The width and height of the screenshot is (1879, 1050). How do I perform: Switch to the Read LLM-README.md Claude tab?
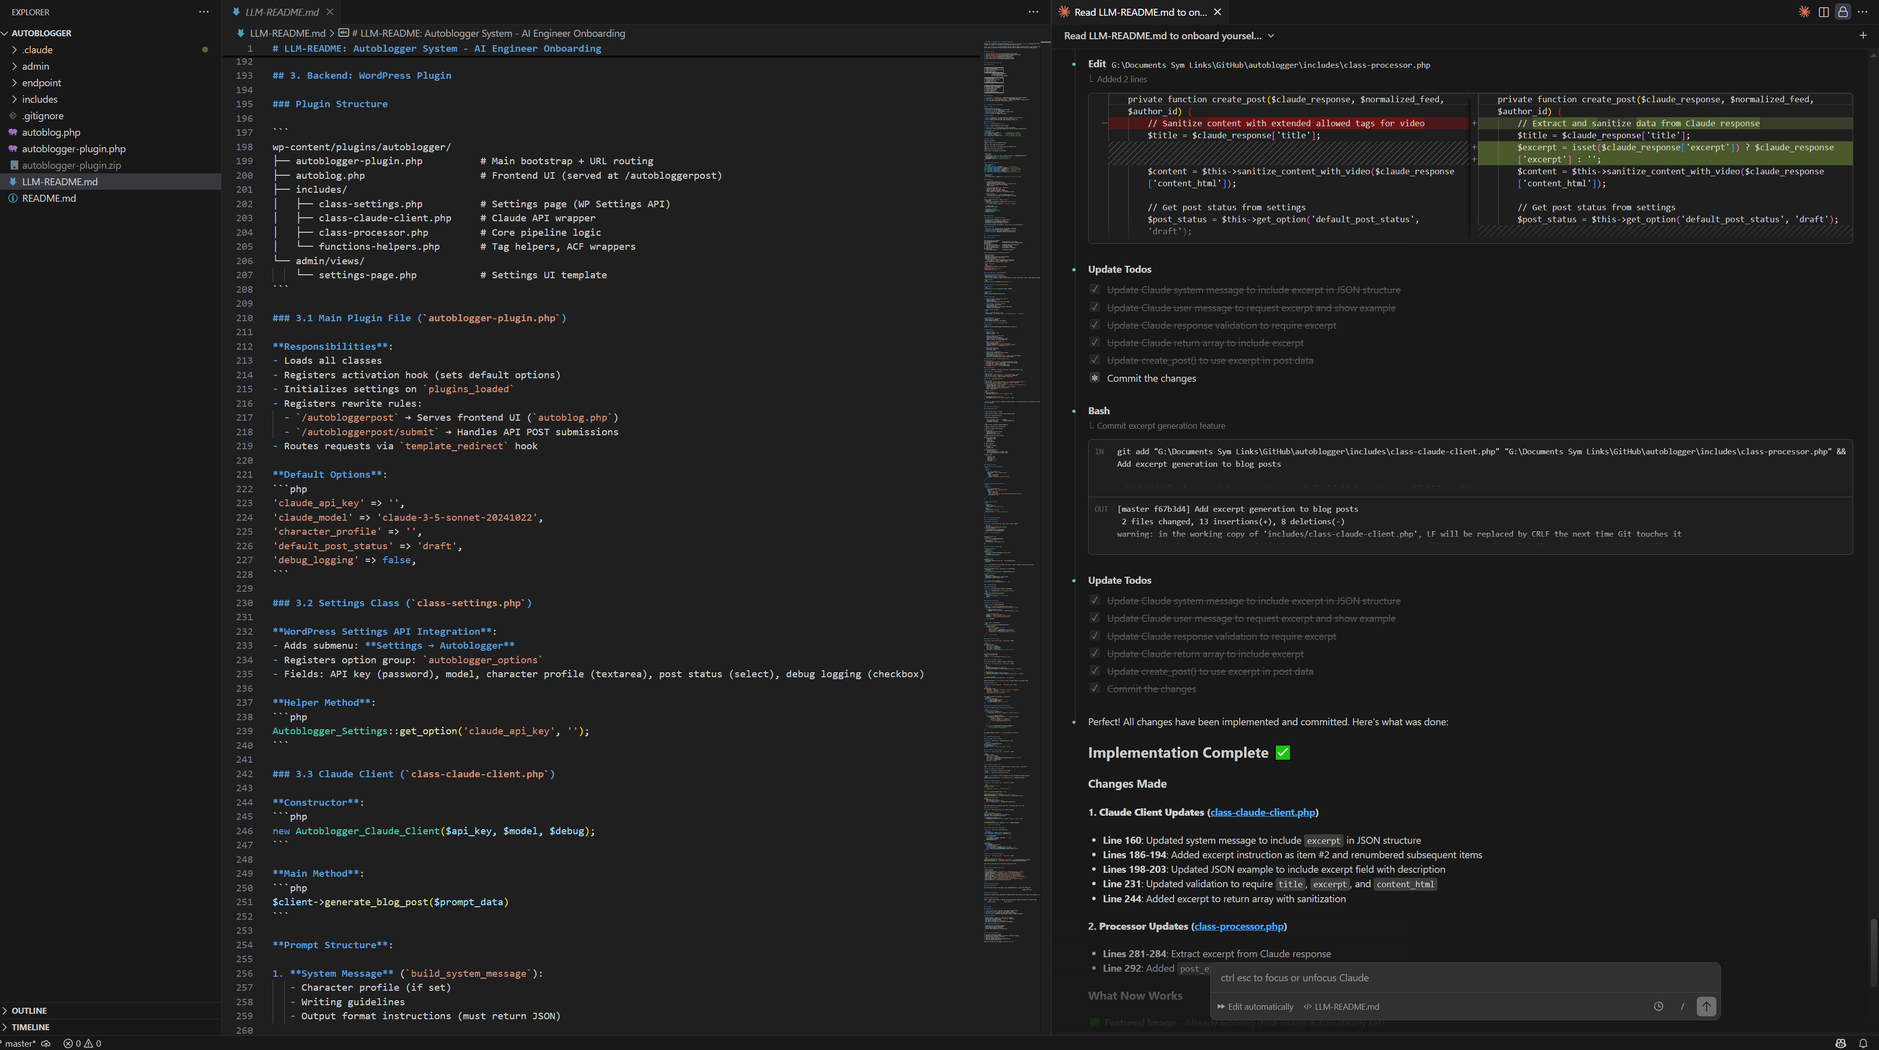[1140, 12]
